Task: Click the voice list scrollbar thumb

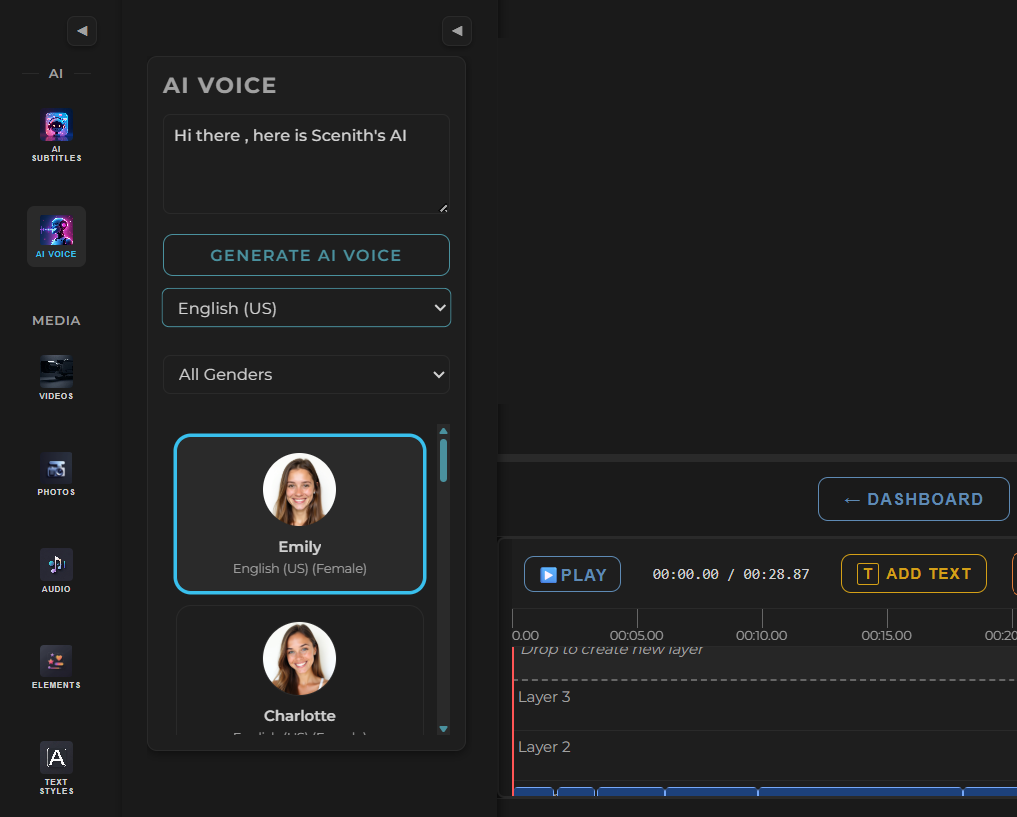Action: (x=444, y=460)
